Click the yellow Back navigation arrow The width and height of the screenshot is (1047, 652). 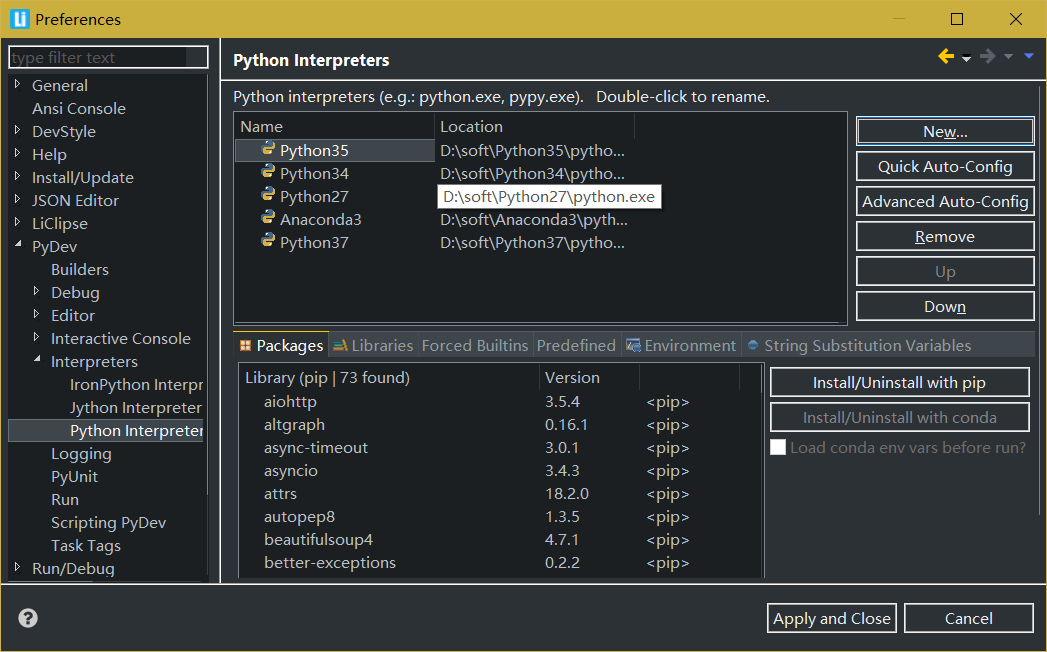tap(946, 57)
